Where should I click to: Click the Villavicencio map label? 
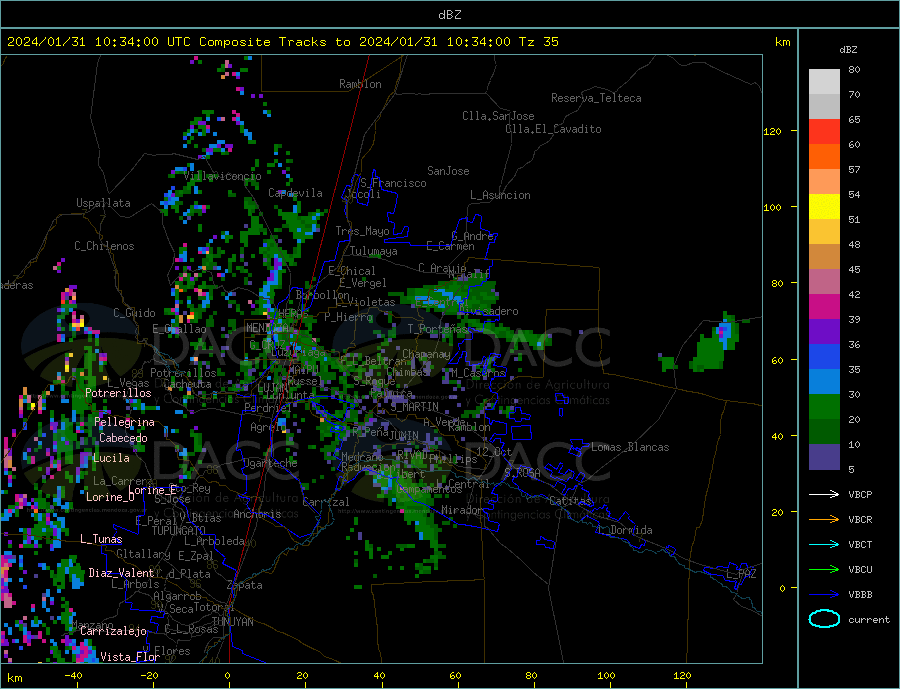coord(223,176)
